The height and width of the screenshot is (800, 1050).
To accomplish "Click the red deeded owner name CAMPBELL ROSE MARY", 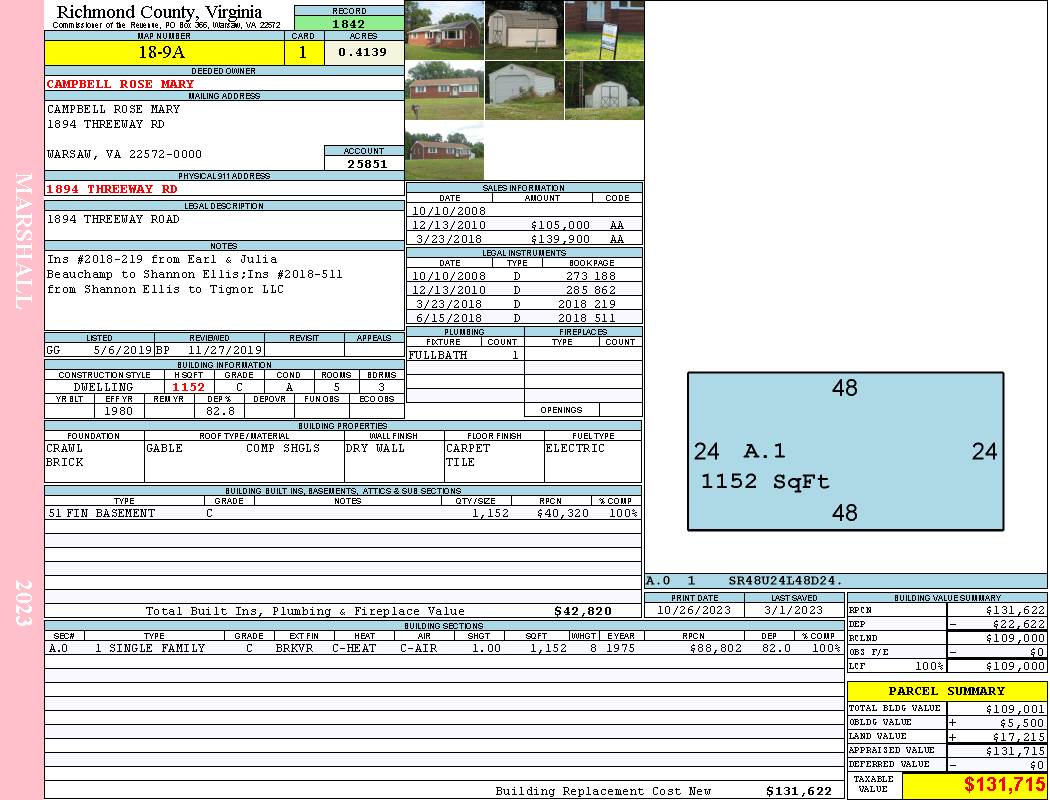I will click(121, 84).
